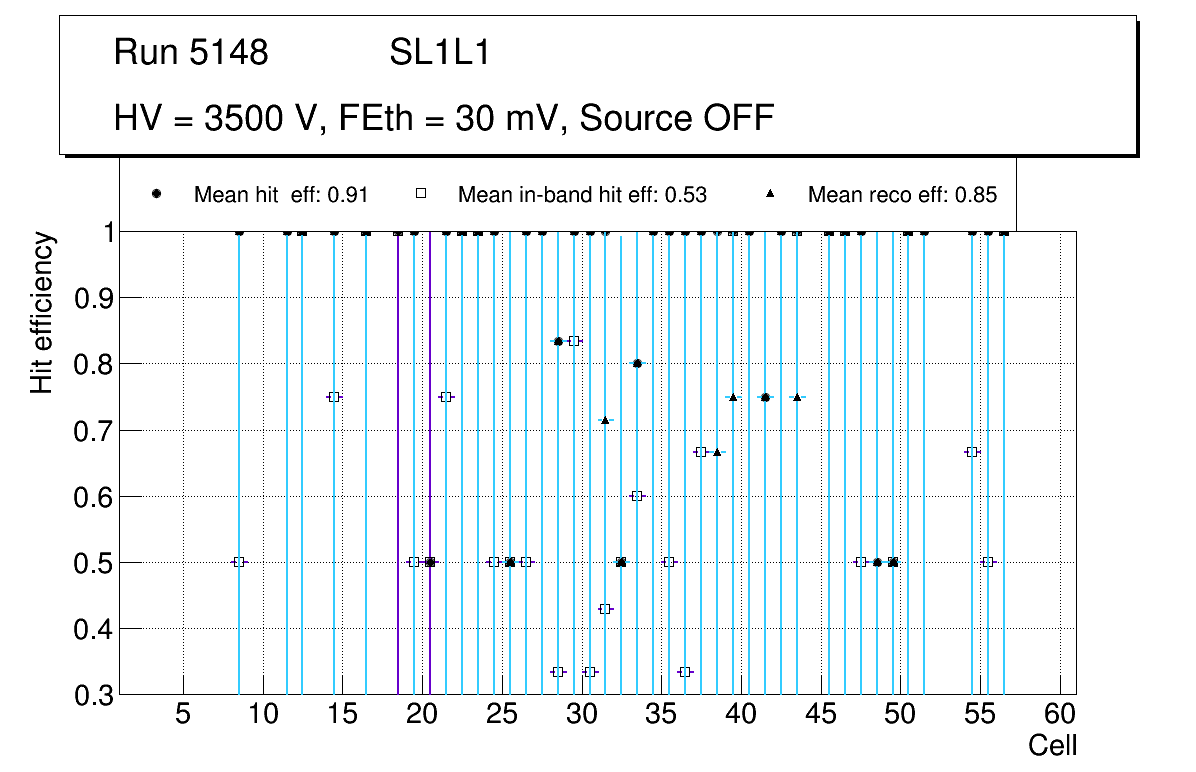Select the open square at cell 8
The height and width of the screenshot is (772, 1196).
click(x=239, y=562)
